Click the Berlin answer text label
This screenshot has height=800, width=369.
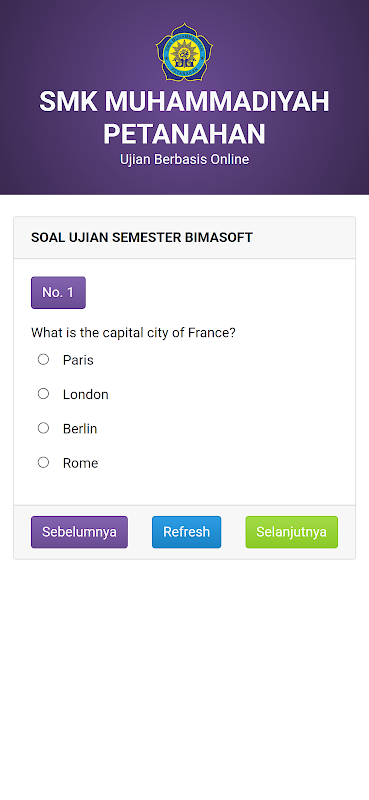pos(80,429)
